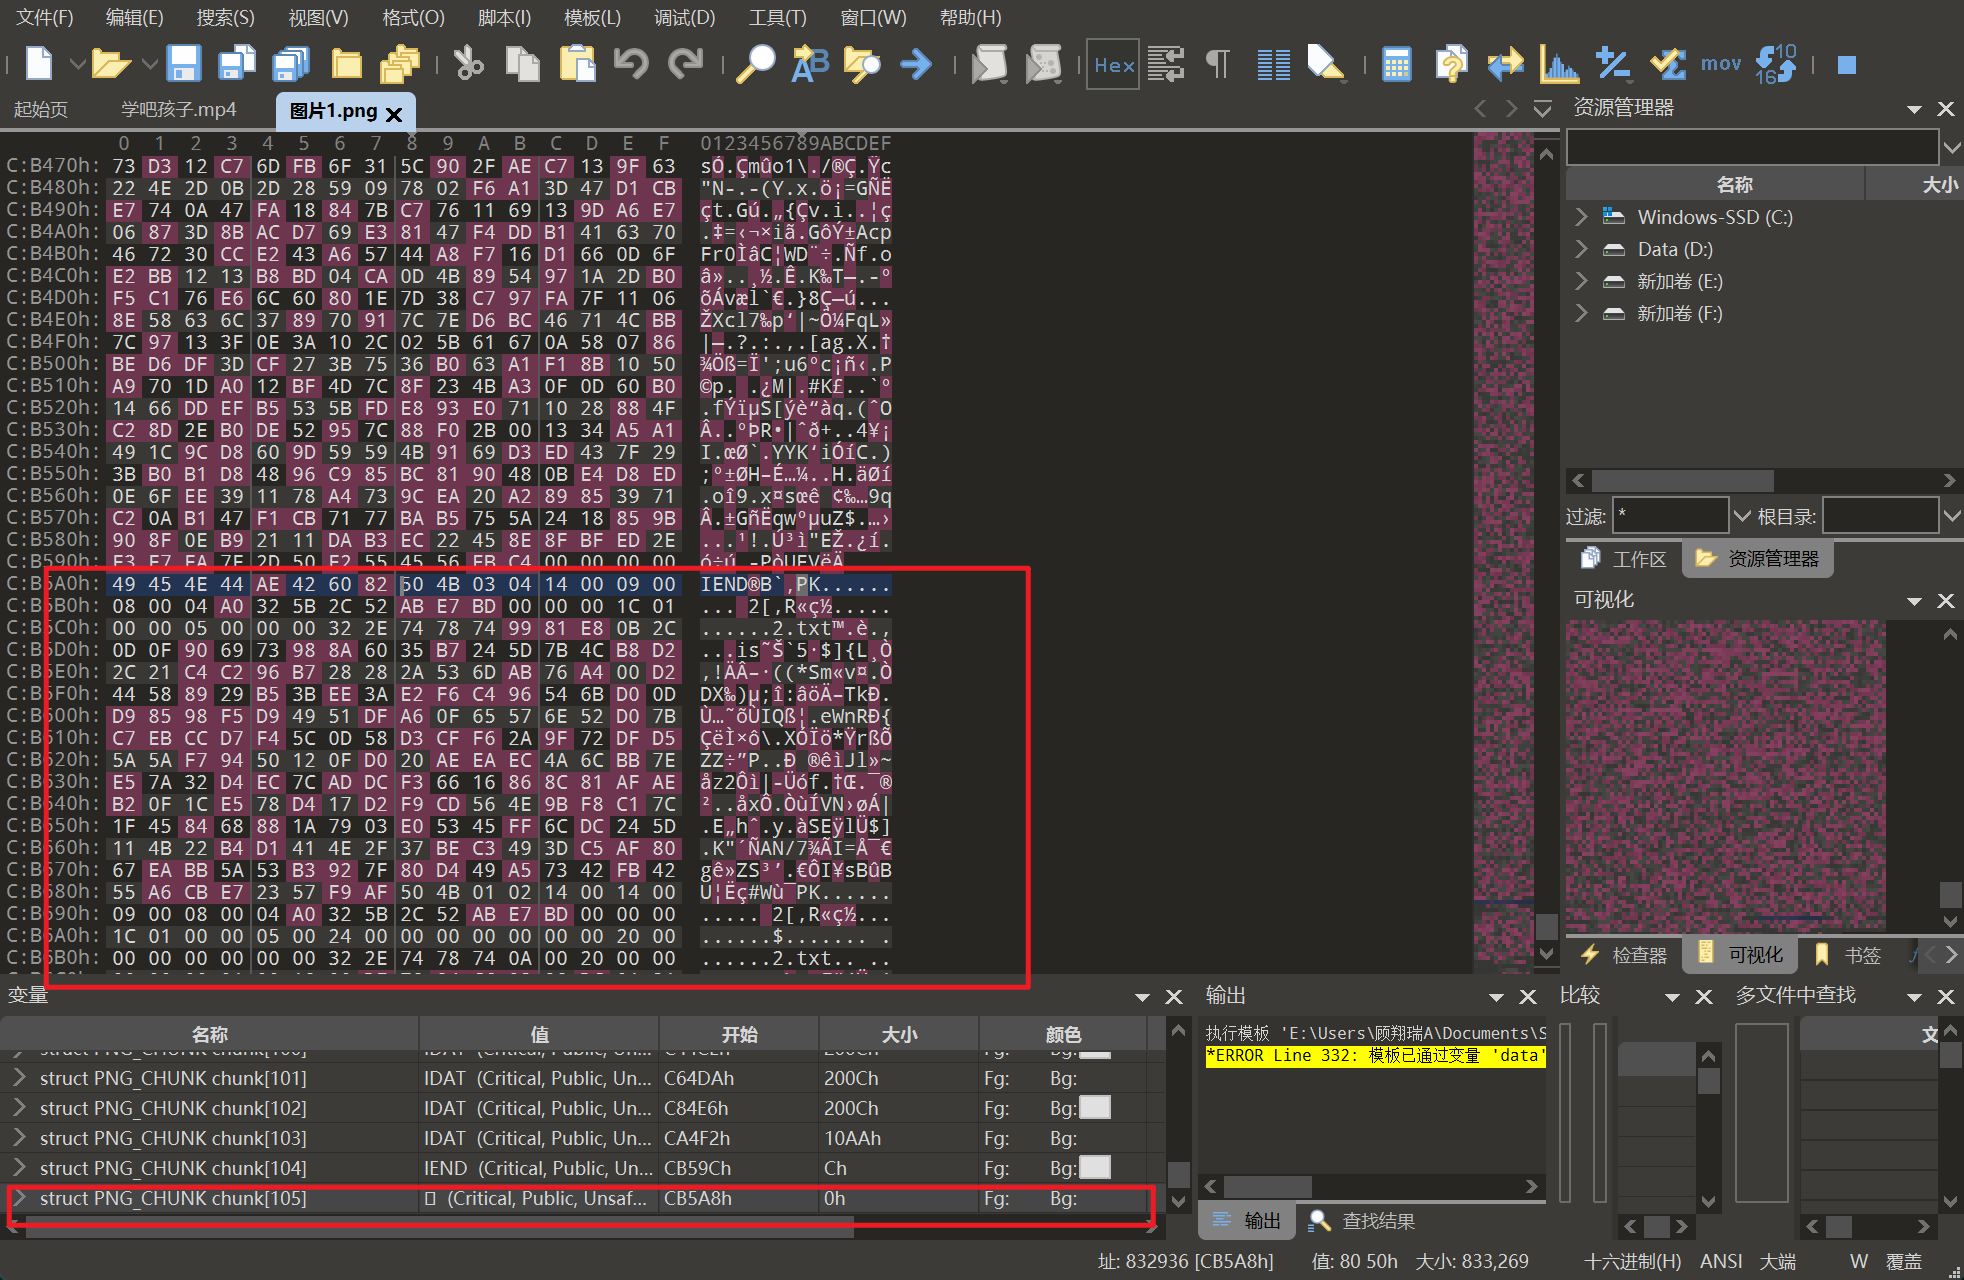Viewport: 1964px width, 1280px height.
Task: Toggle the column mode lines icon
Action: click(1273, 64)
